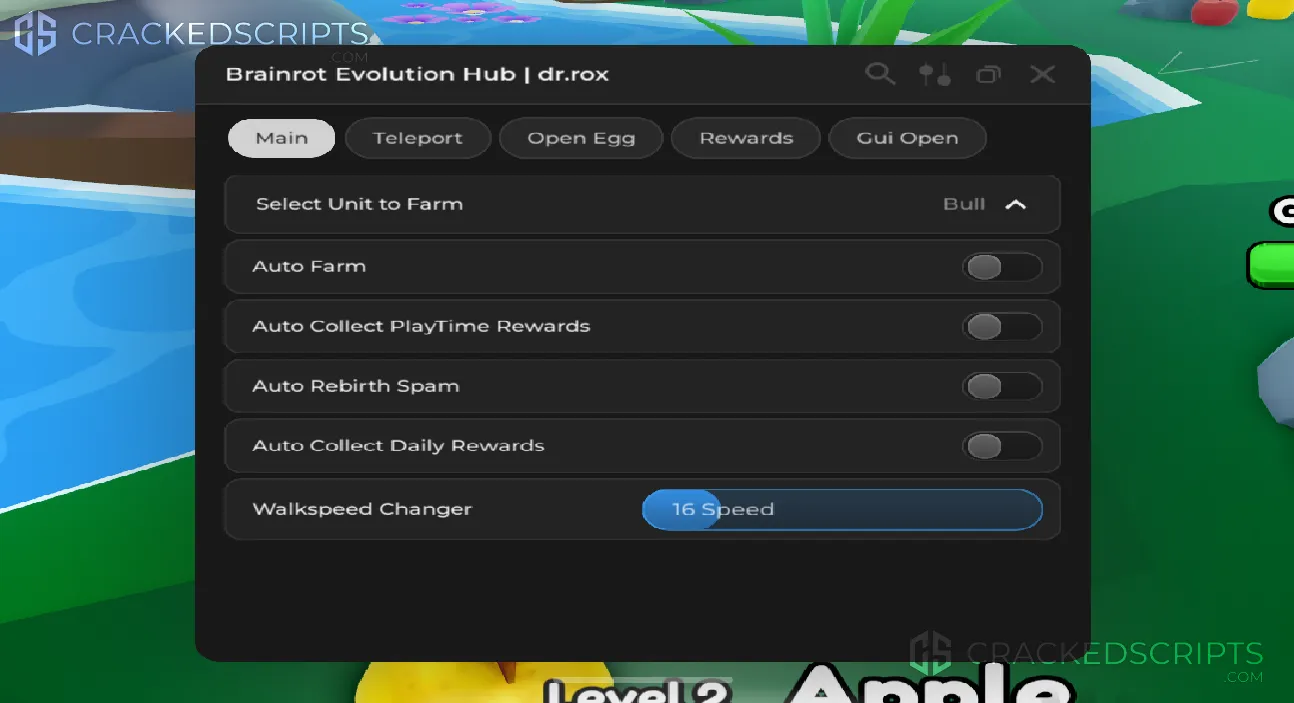Screen dimensions: 1294x703
Task: Open the settings sliders icon
Action: tap(935, 74)
